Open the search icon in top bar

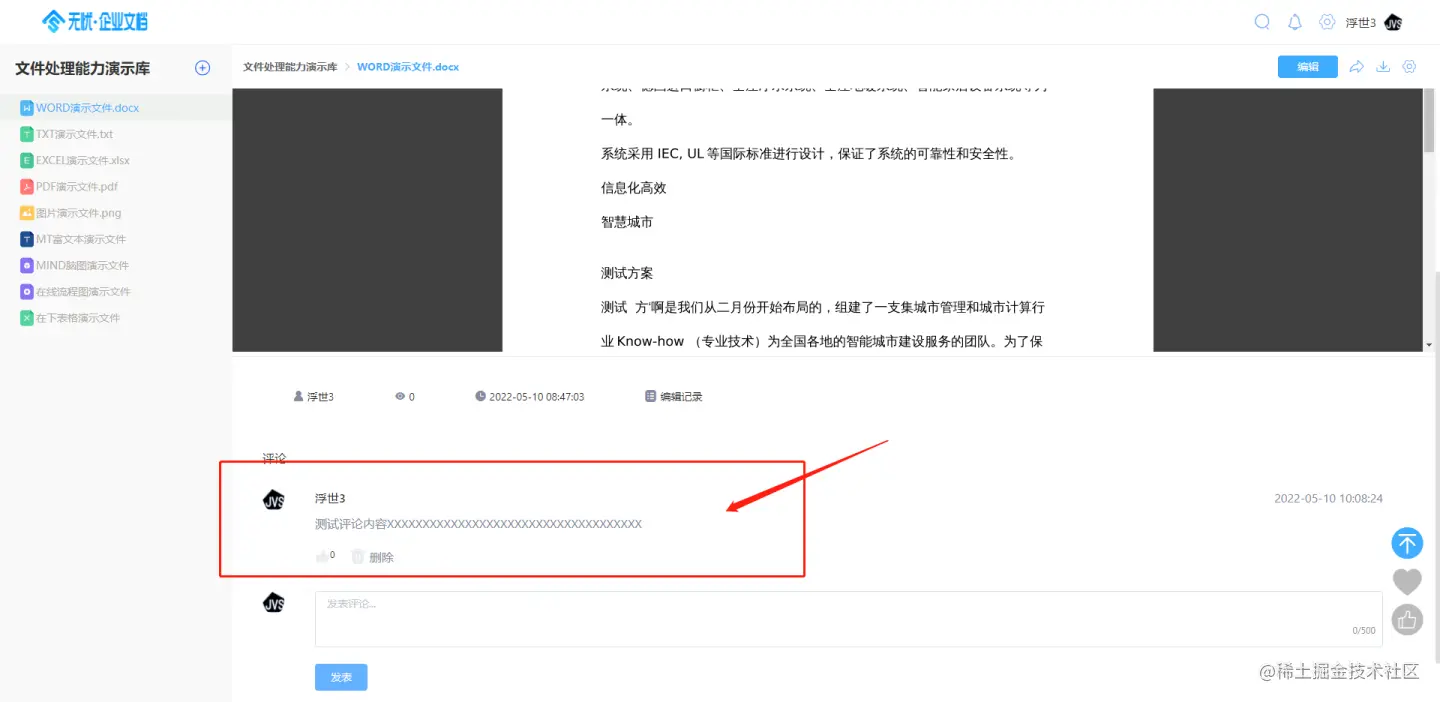1262,22
